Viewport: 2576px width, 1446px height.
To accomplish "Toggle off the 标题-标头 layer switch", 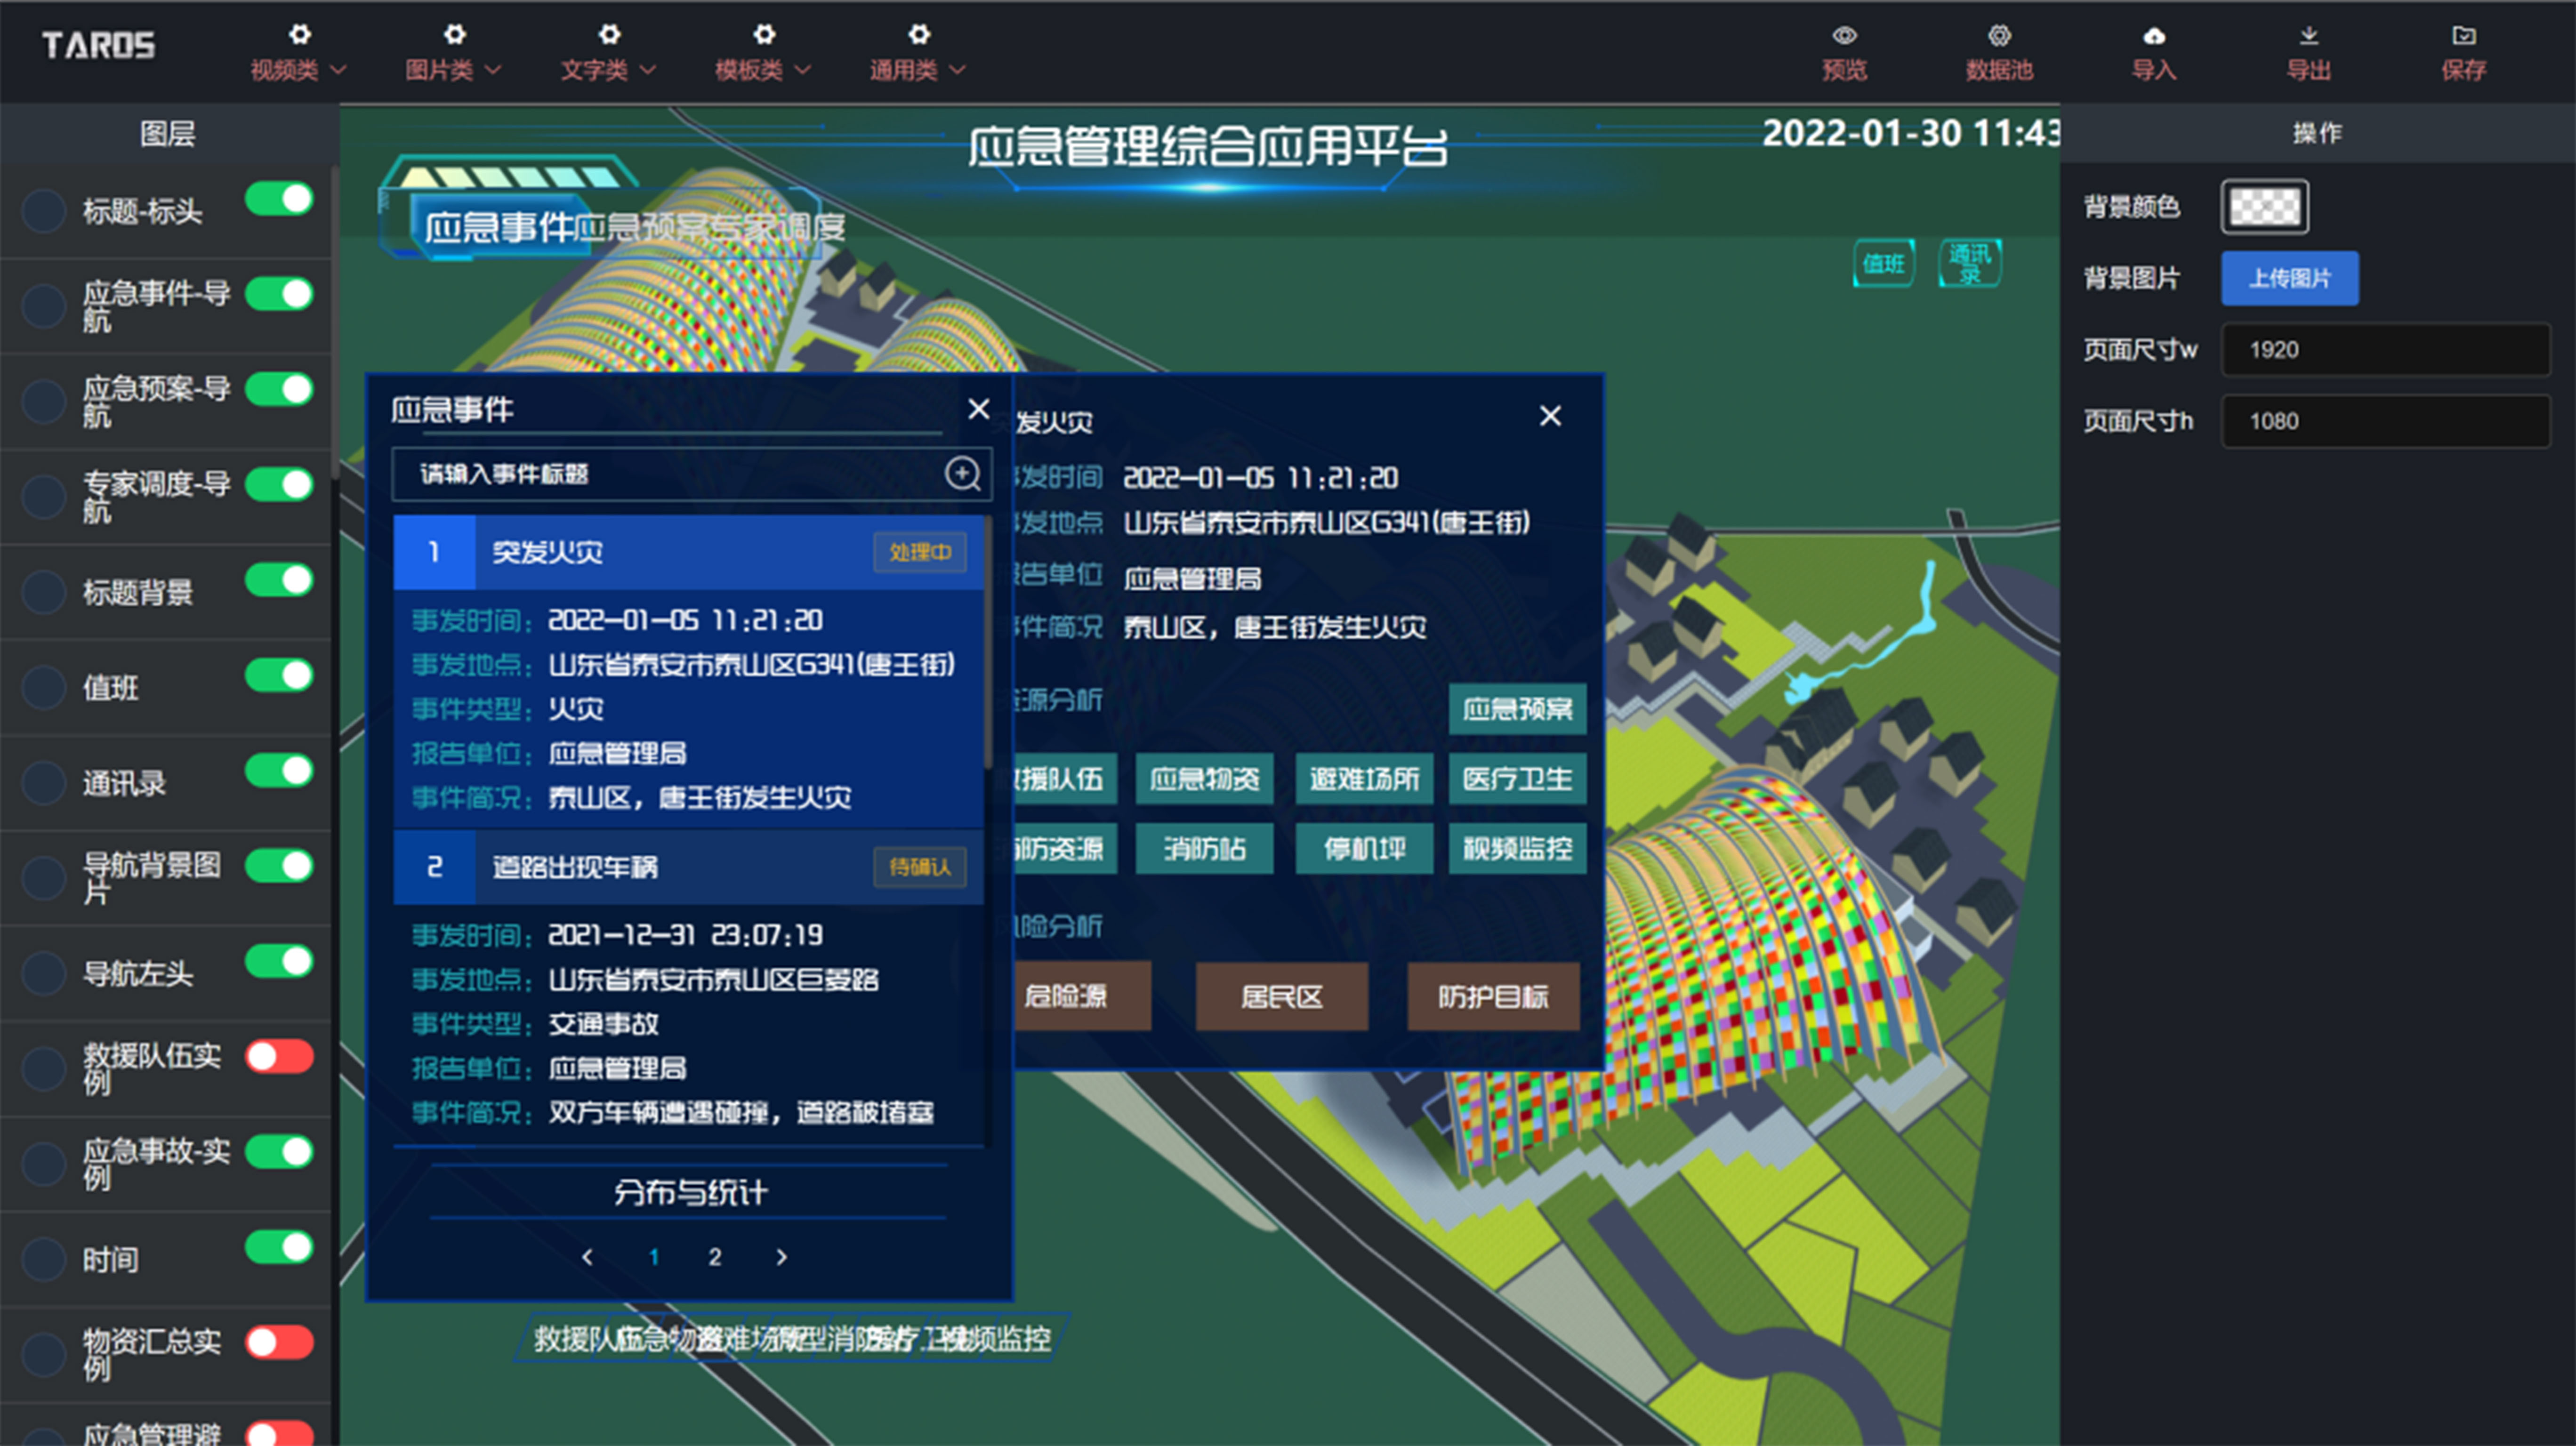I will 279,199.
